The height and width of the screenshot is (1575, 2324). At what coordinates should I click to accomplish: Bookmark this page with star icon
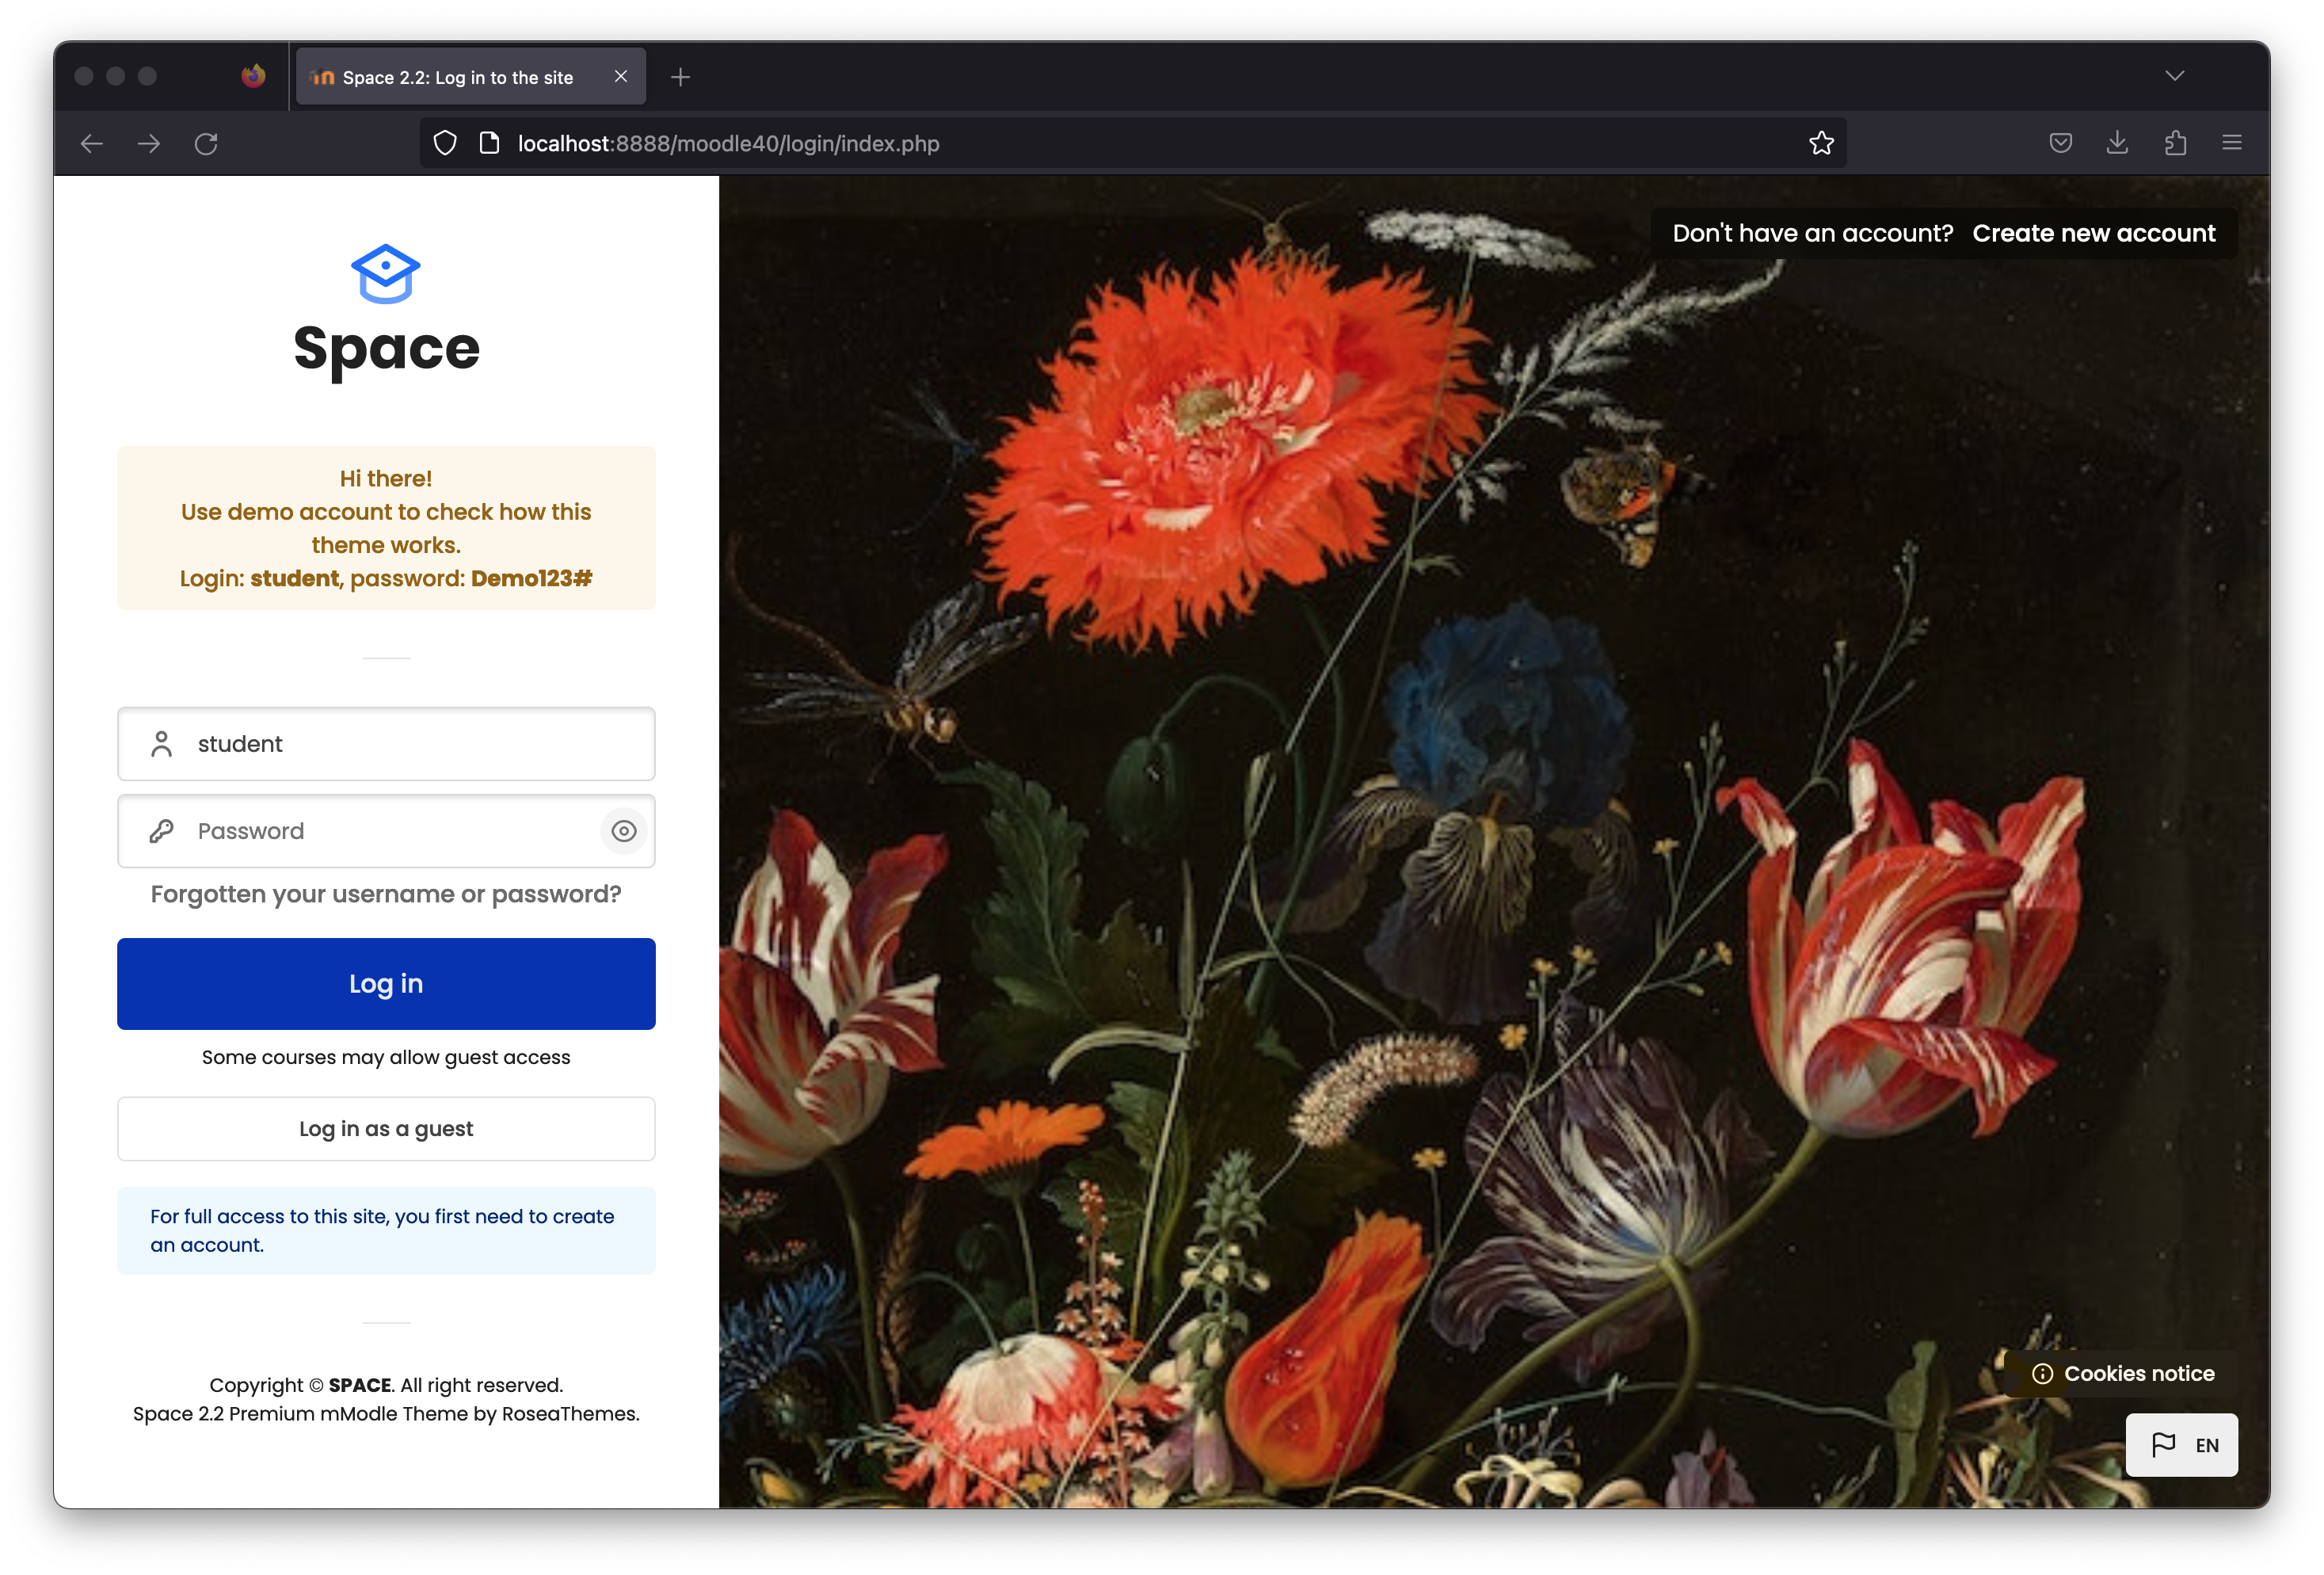1821,143
